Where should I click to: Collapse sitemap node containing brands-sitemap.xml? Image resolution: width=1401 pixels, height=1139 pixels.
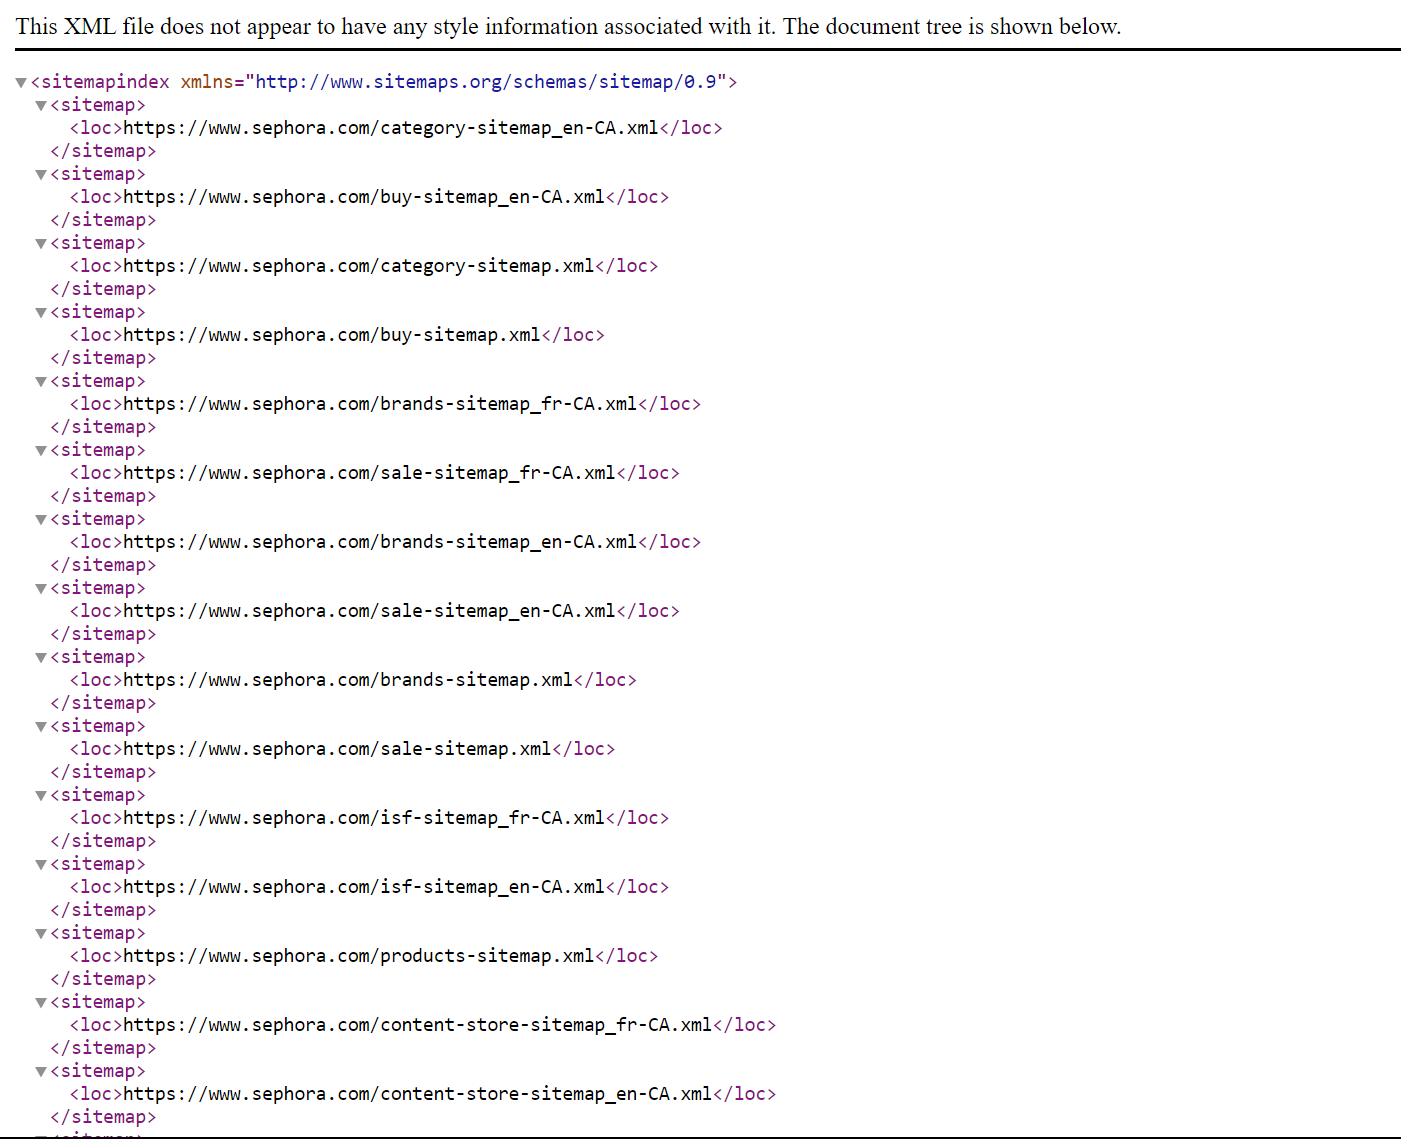click(41, 658)
